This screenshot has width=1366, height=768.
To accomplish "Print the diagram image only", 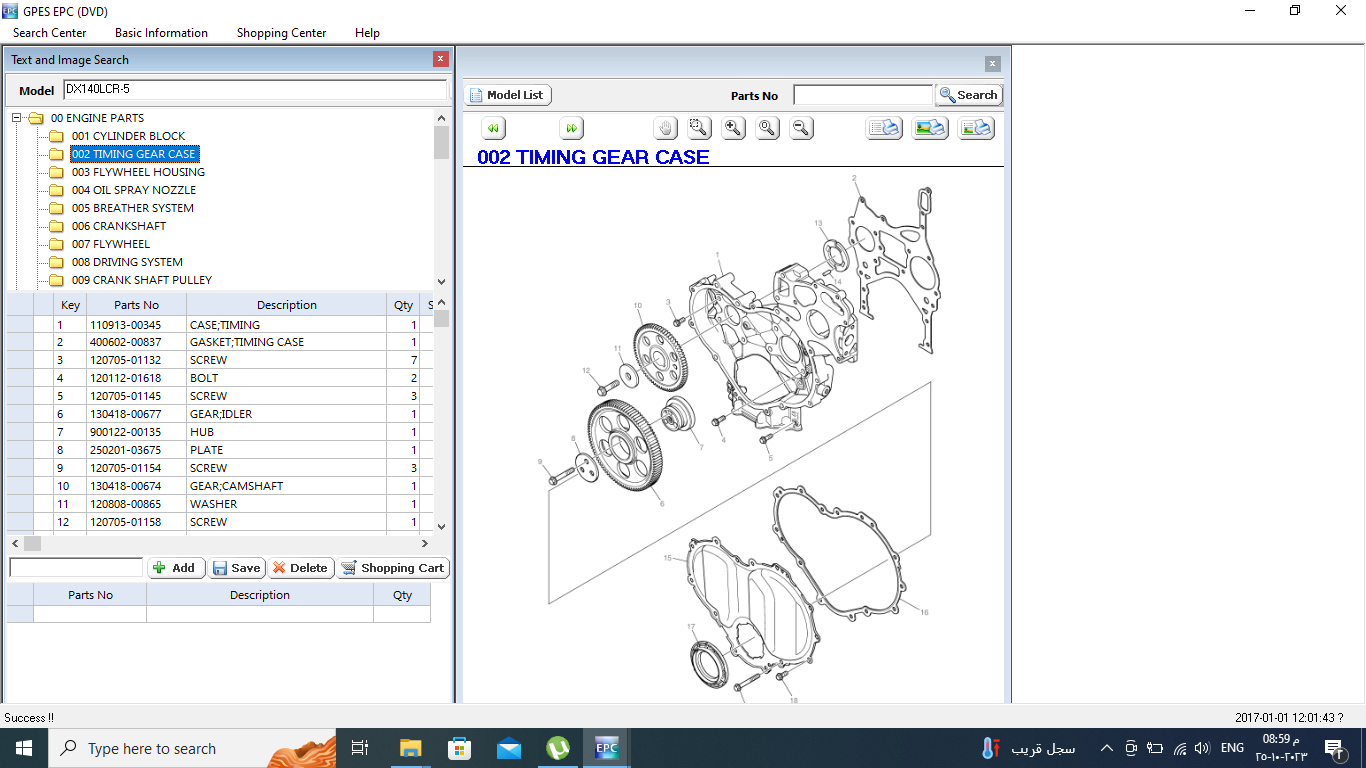I will (x=930, y=128).
